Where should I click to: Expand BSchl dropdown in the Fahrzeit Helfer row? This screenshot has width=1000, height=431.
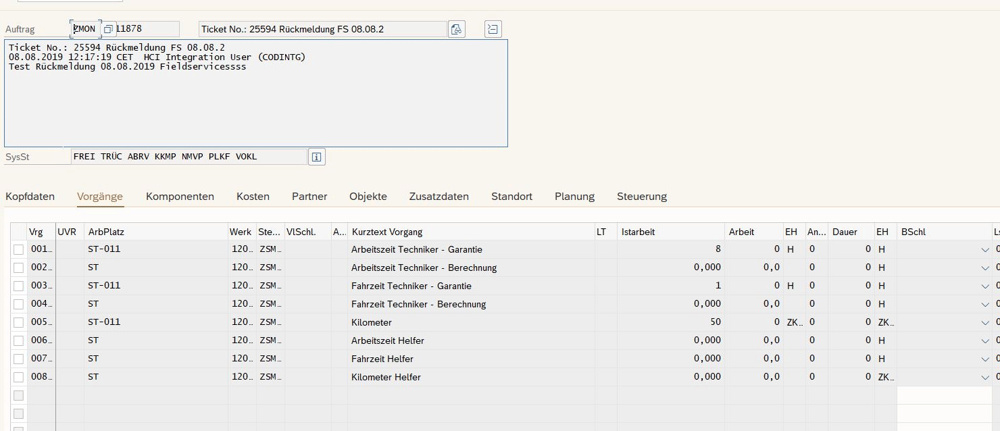pyautogui.click(x=985, y=359)
